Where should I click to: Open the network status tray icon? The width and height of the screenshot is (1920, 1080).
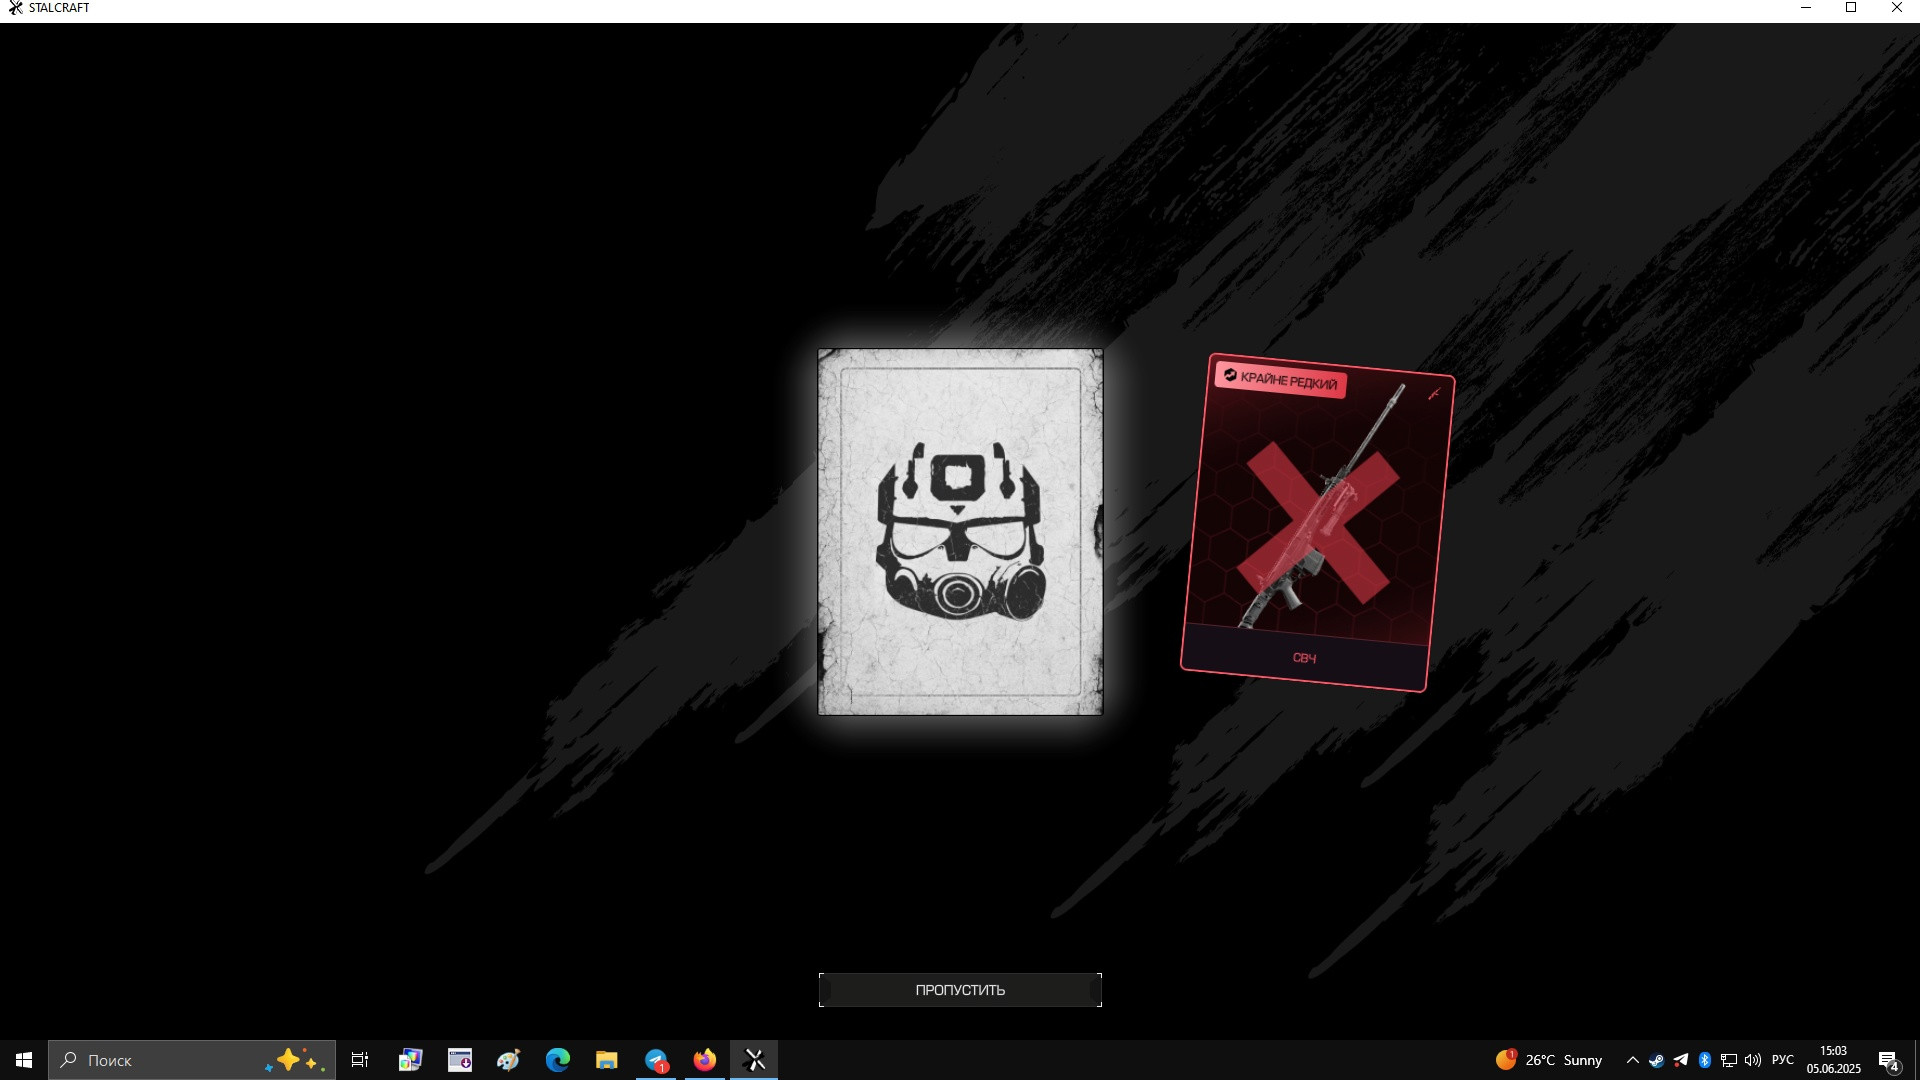tap(1728, 1060)
